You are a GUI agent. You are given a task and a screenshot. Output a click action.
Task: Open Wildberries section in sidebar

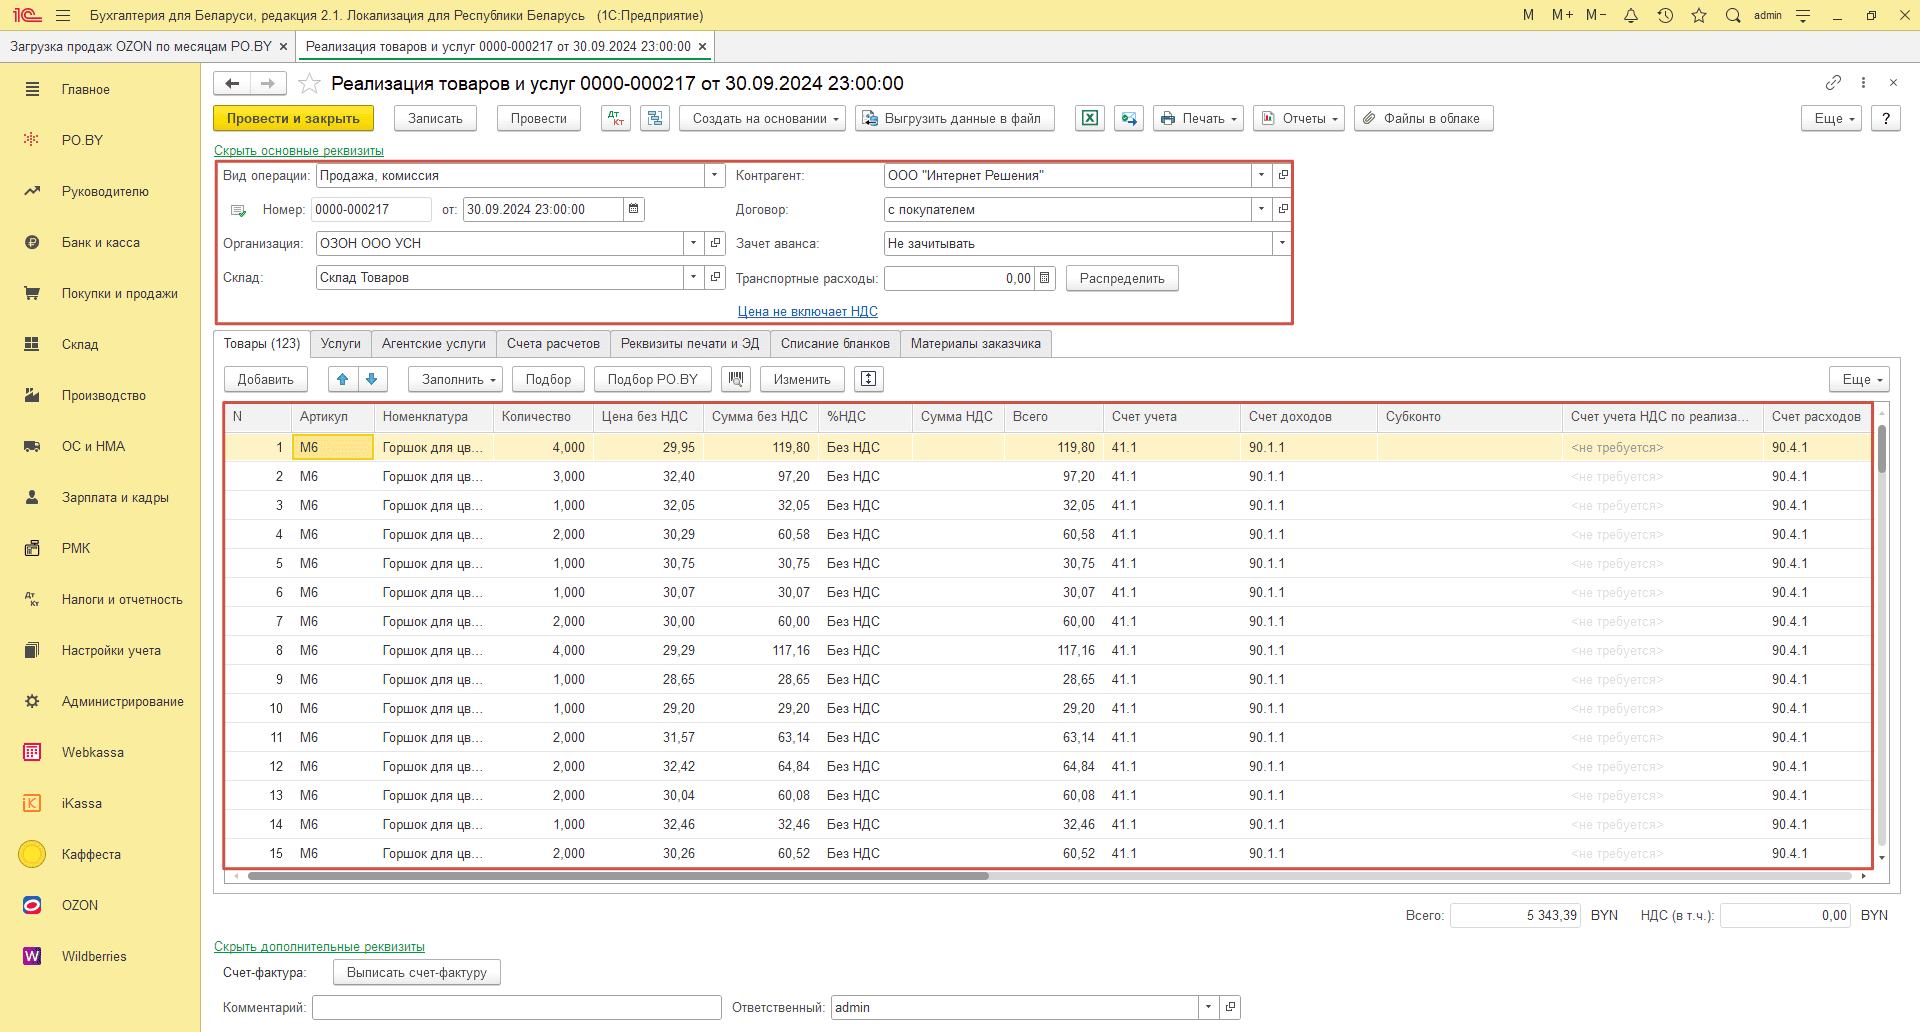(100, 956)
